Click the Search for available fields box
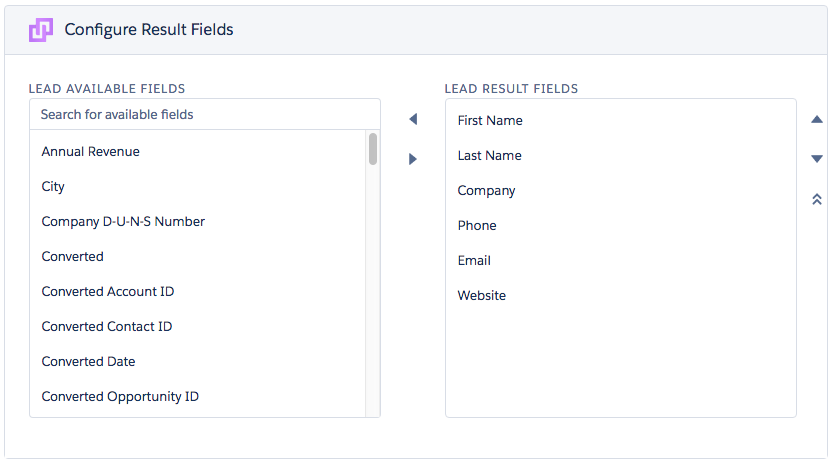This screenshot has width=832, height=462. [205, 115]
